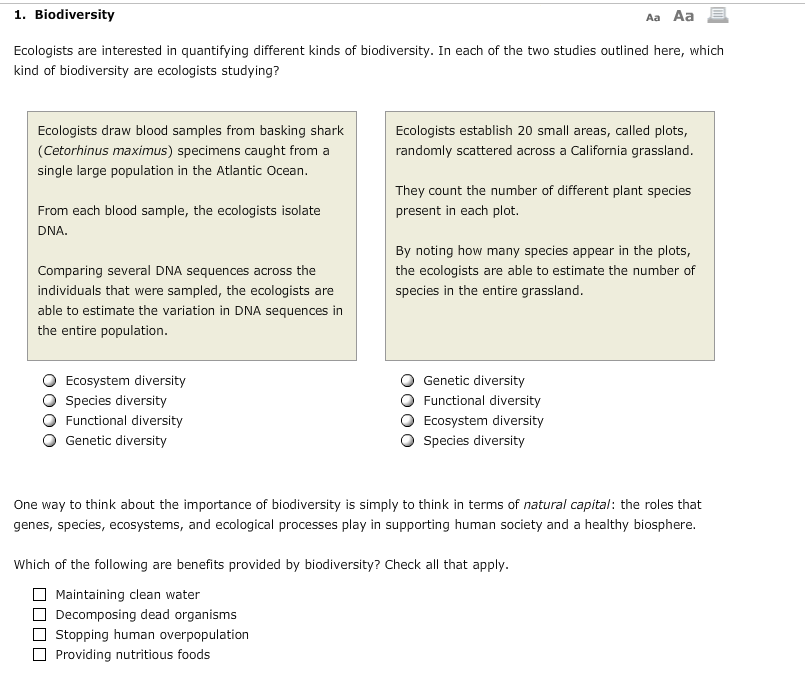Select Species diversity in the left question
The height and width of the screenshot is (684, 805).
click(x=48, y=400)
